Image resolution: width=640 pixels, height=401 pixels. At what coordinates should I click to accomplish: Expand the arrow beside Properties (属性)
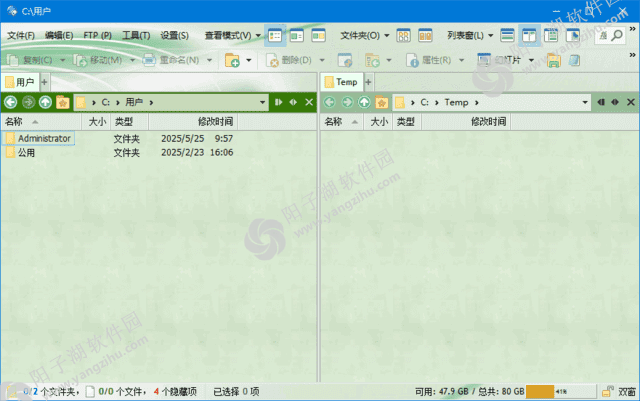[461, 60]
